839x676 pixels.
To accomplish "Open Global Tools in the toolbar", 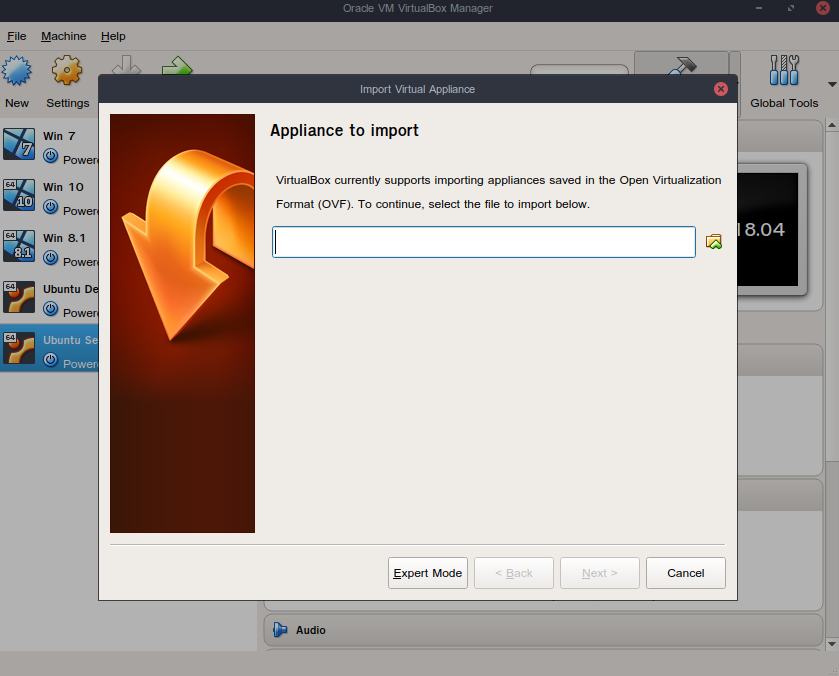I will (x=784, y=82).
